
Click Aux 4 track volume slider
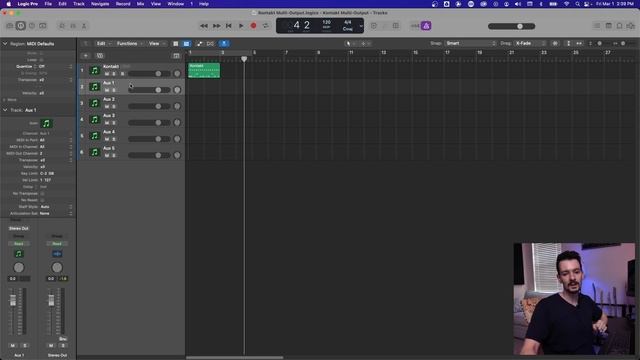point(149,139)
